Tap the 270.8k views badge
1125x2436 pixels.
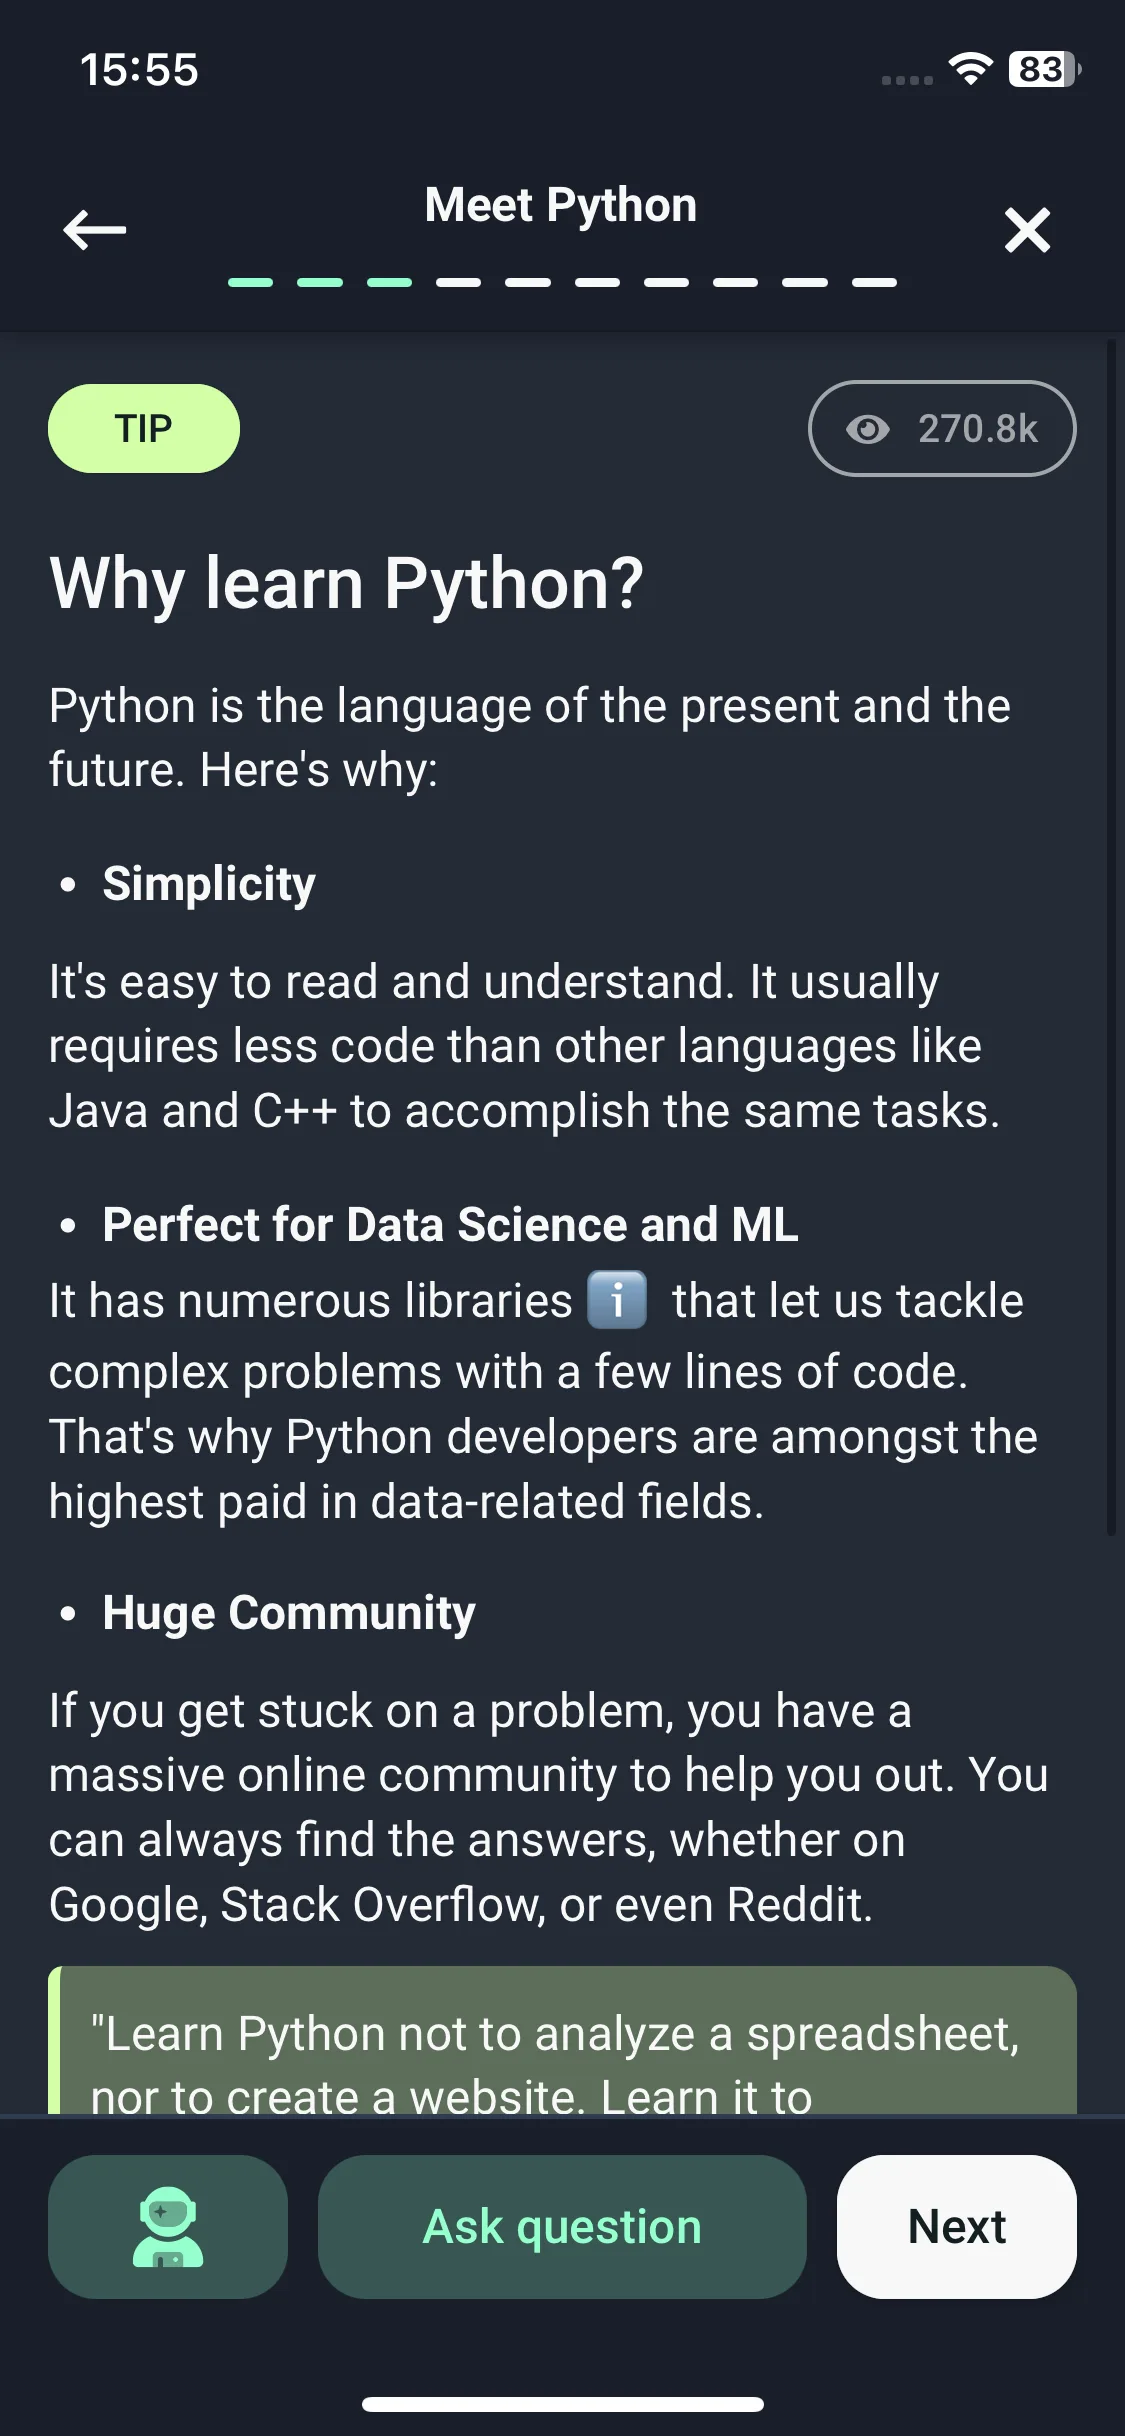click(942, 428)
